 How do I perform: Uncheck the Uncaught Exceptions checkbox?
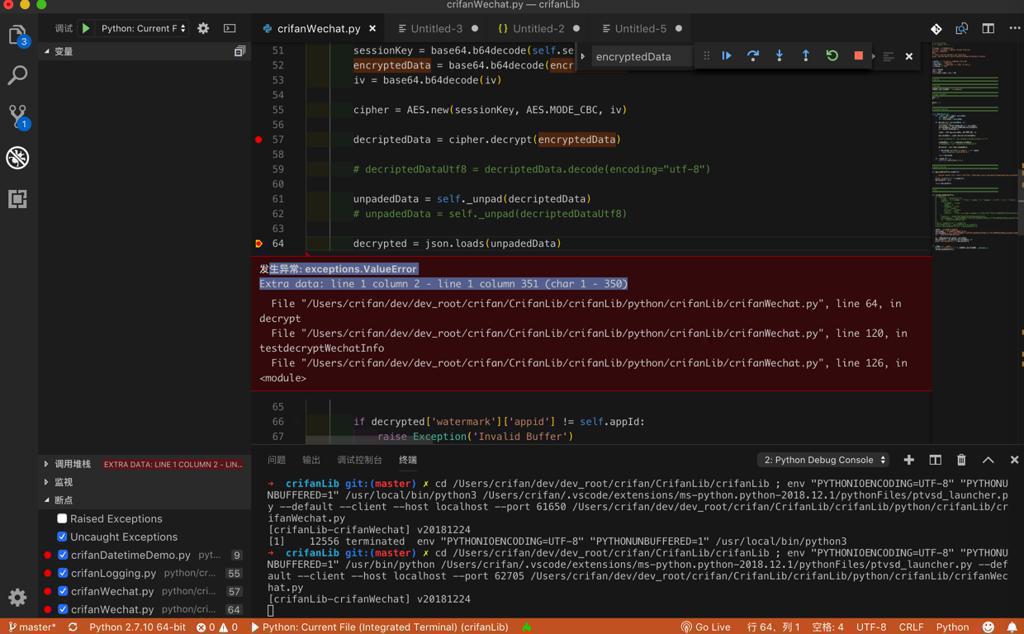[62, 537]
